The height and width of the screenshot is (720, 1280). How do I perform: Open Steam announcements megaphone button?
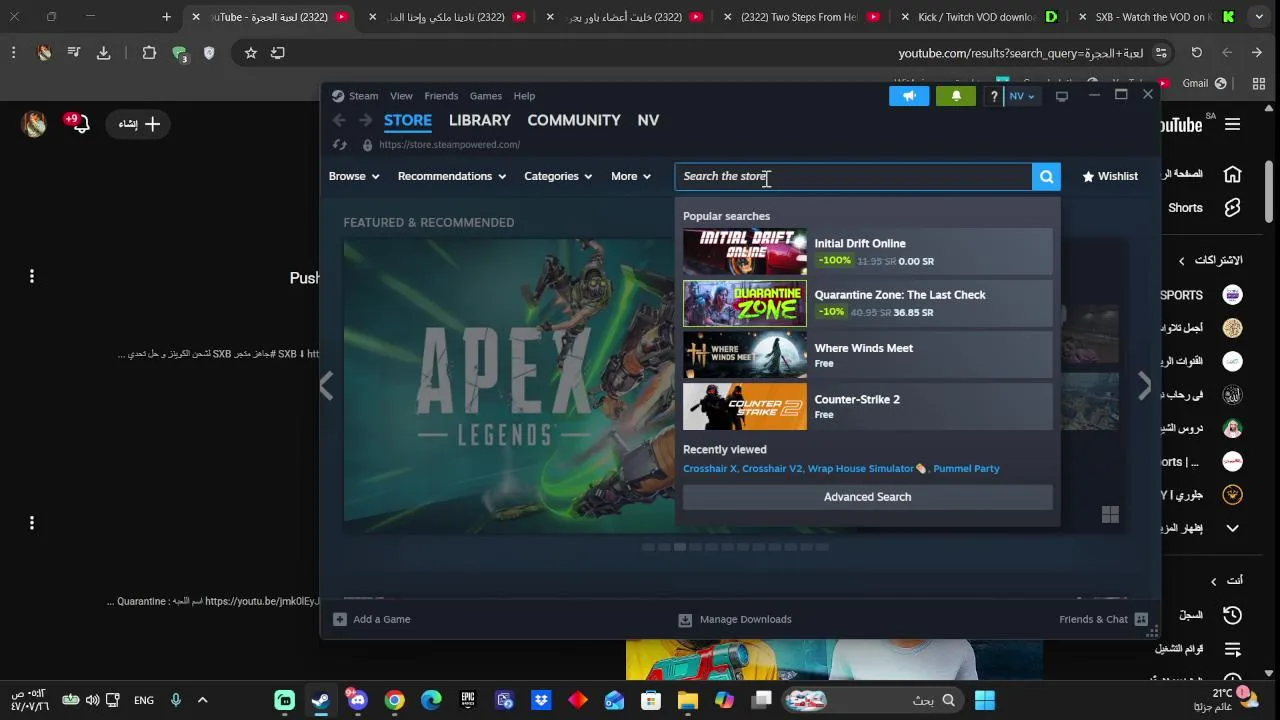click(x=909, y=96)
